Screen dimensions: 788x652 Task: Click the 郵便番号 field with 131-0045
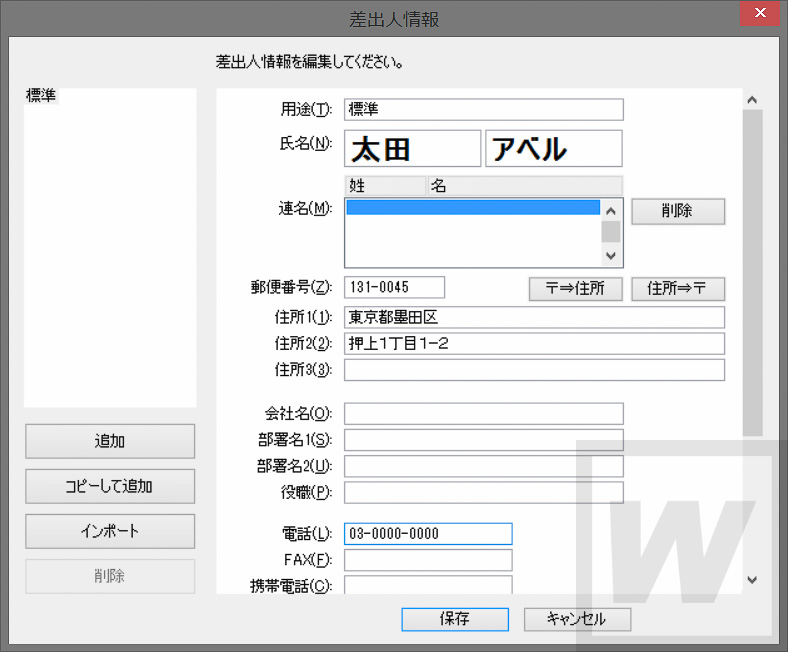(395, 287)
